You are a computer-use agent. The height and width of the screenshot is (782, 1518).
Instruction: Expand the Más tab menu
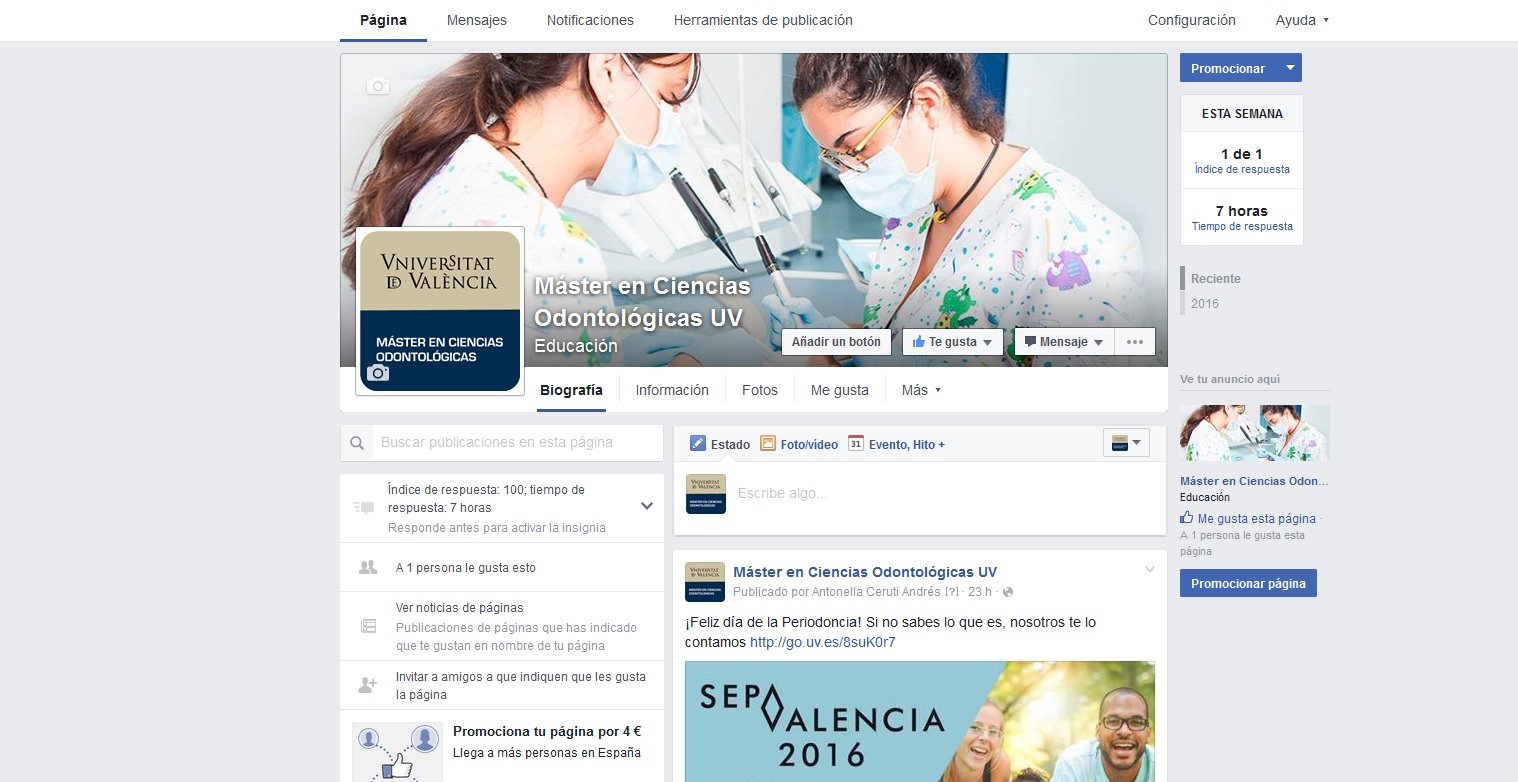tap(921, 390)
